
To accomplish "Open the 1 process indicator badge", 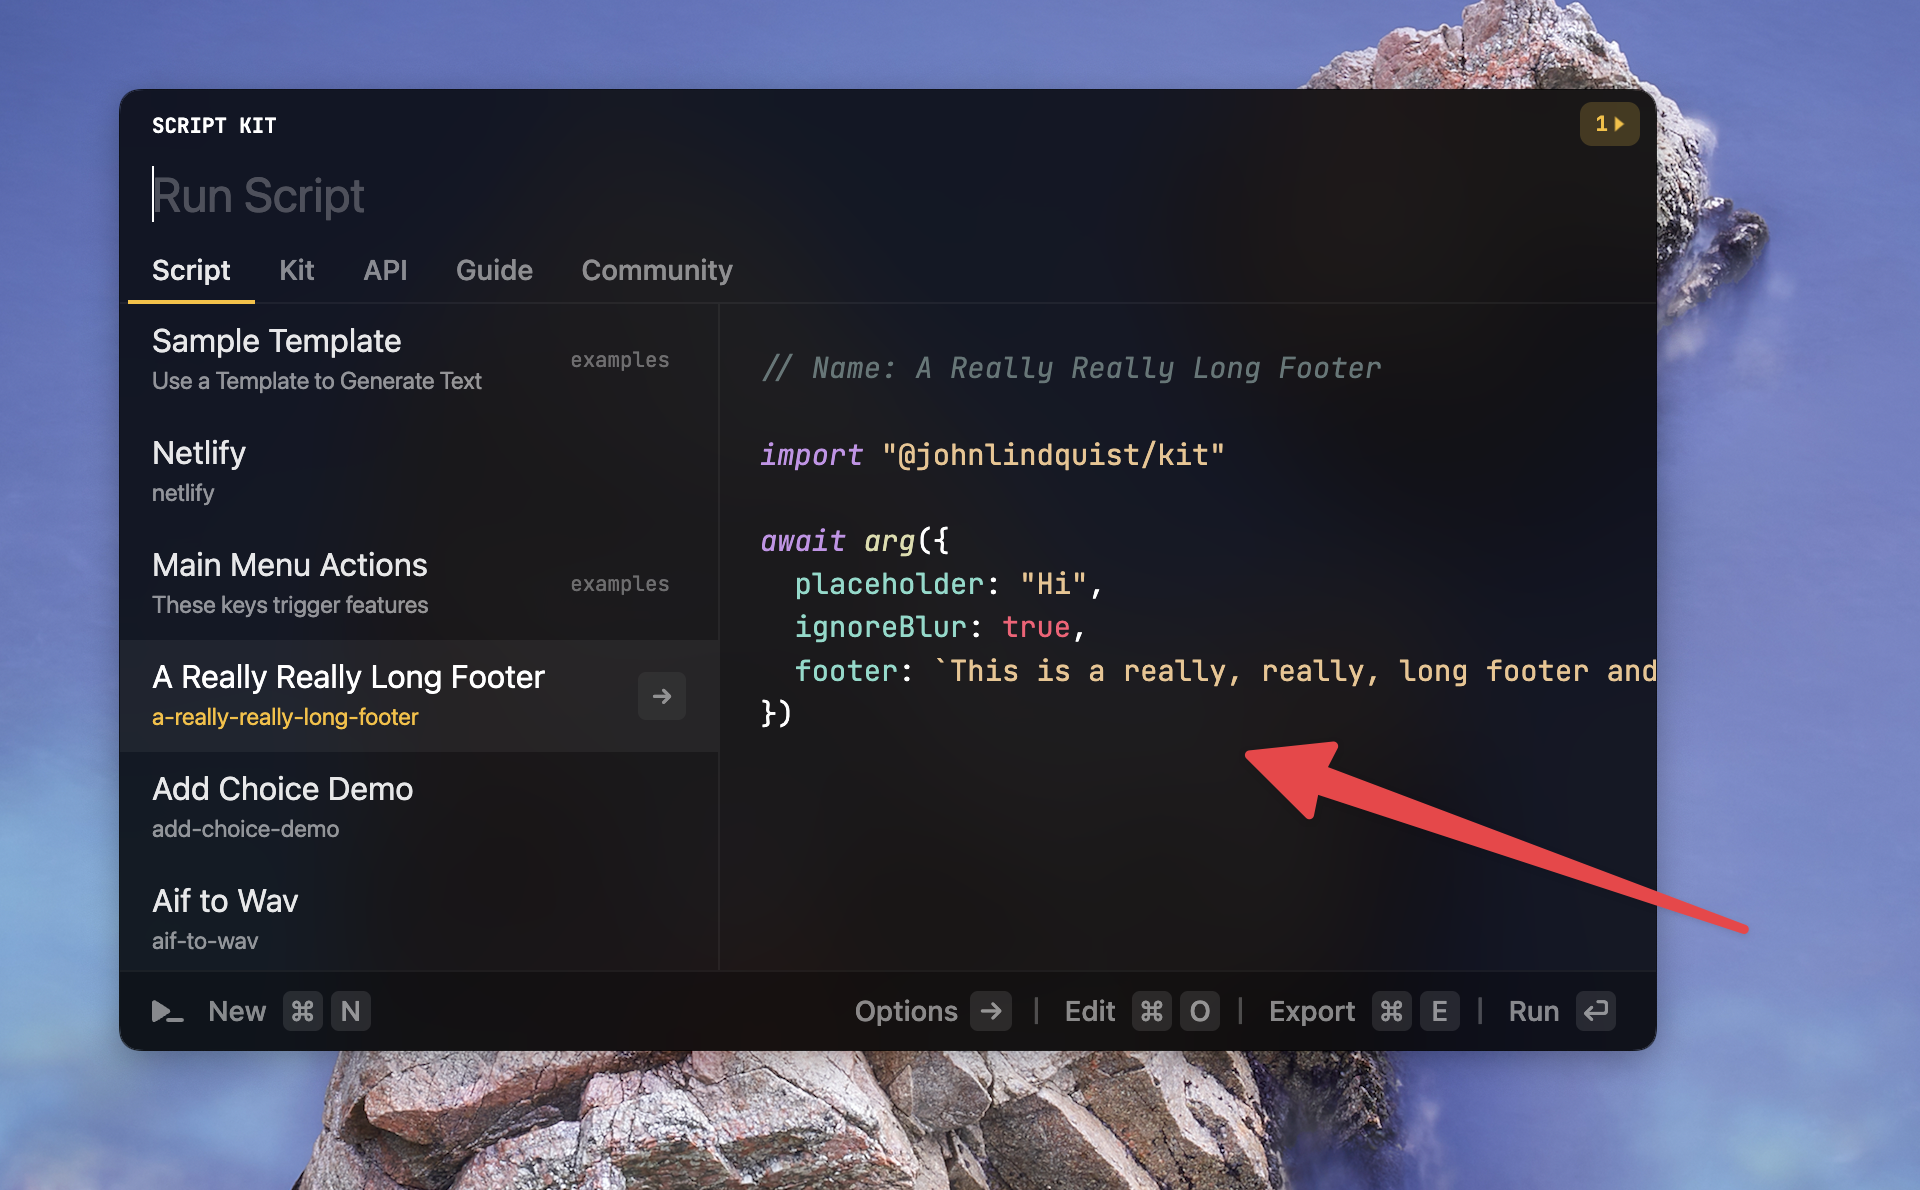I will (1609, 124).
